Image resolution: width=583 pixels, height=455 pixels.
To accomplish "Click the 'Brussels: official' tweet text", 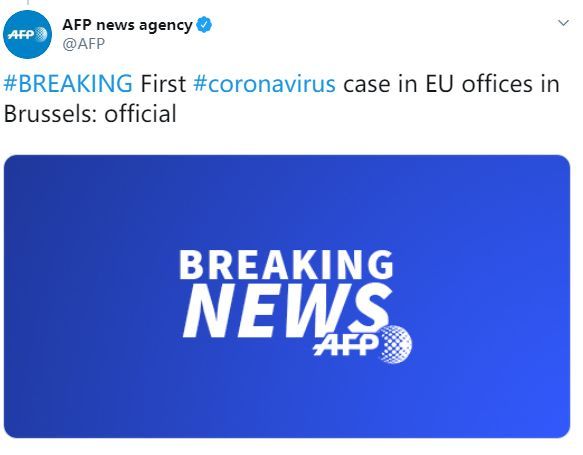I will click(90, 113).
